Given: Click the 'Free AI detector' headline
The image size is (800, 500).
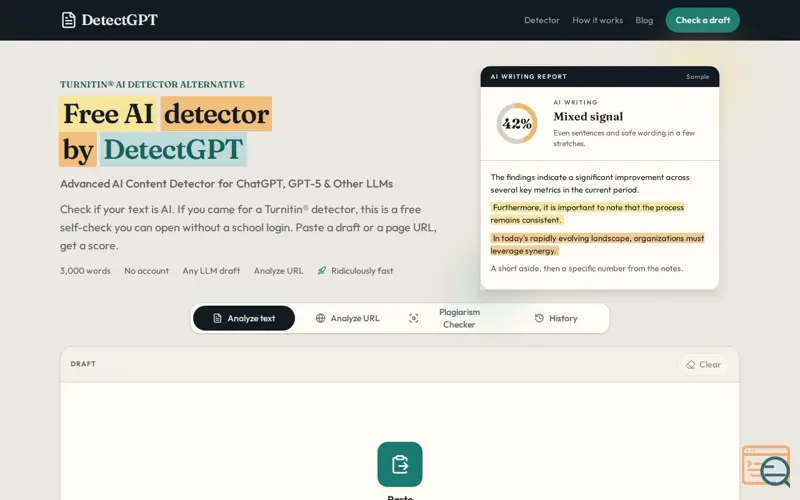Looking at the screenshot, I should coord(166,114).
